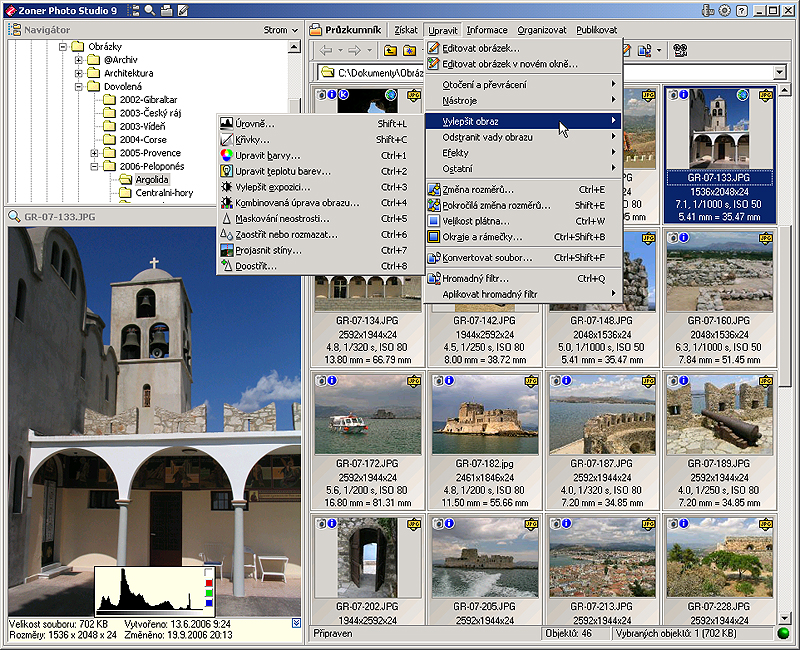Click blue info icon on GR-07-133.JPG thumbnail
The width and height of the screenshot is (800, 650).
tap(683, 96)
